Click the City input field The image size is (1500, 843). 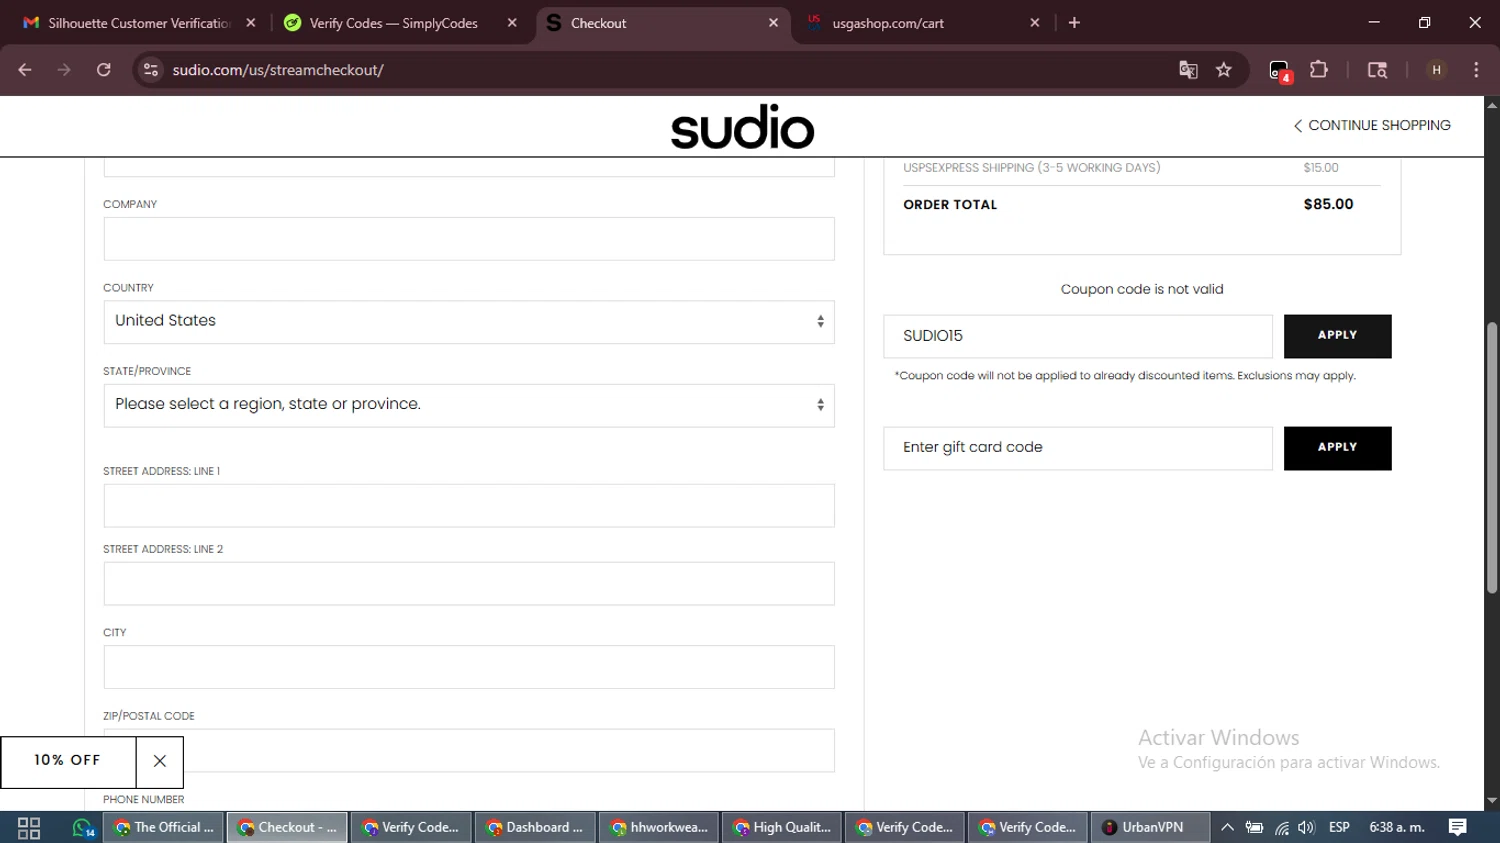point(469,667)
